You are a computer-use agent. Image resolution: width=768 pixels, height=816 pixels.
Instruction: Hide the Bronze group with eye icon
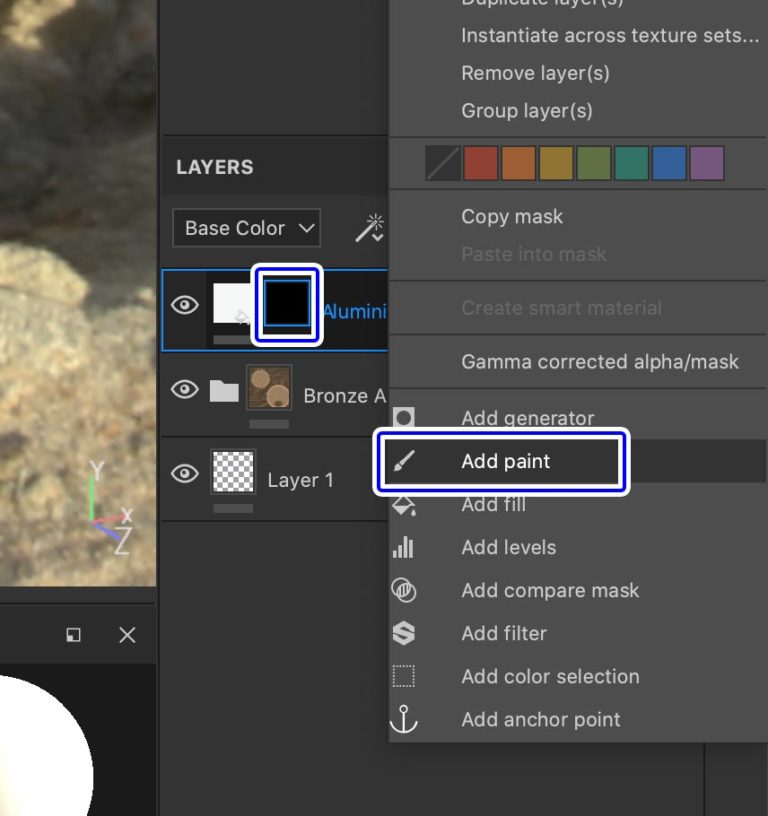pyautogui.click(x=185, y=389)
